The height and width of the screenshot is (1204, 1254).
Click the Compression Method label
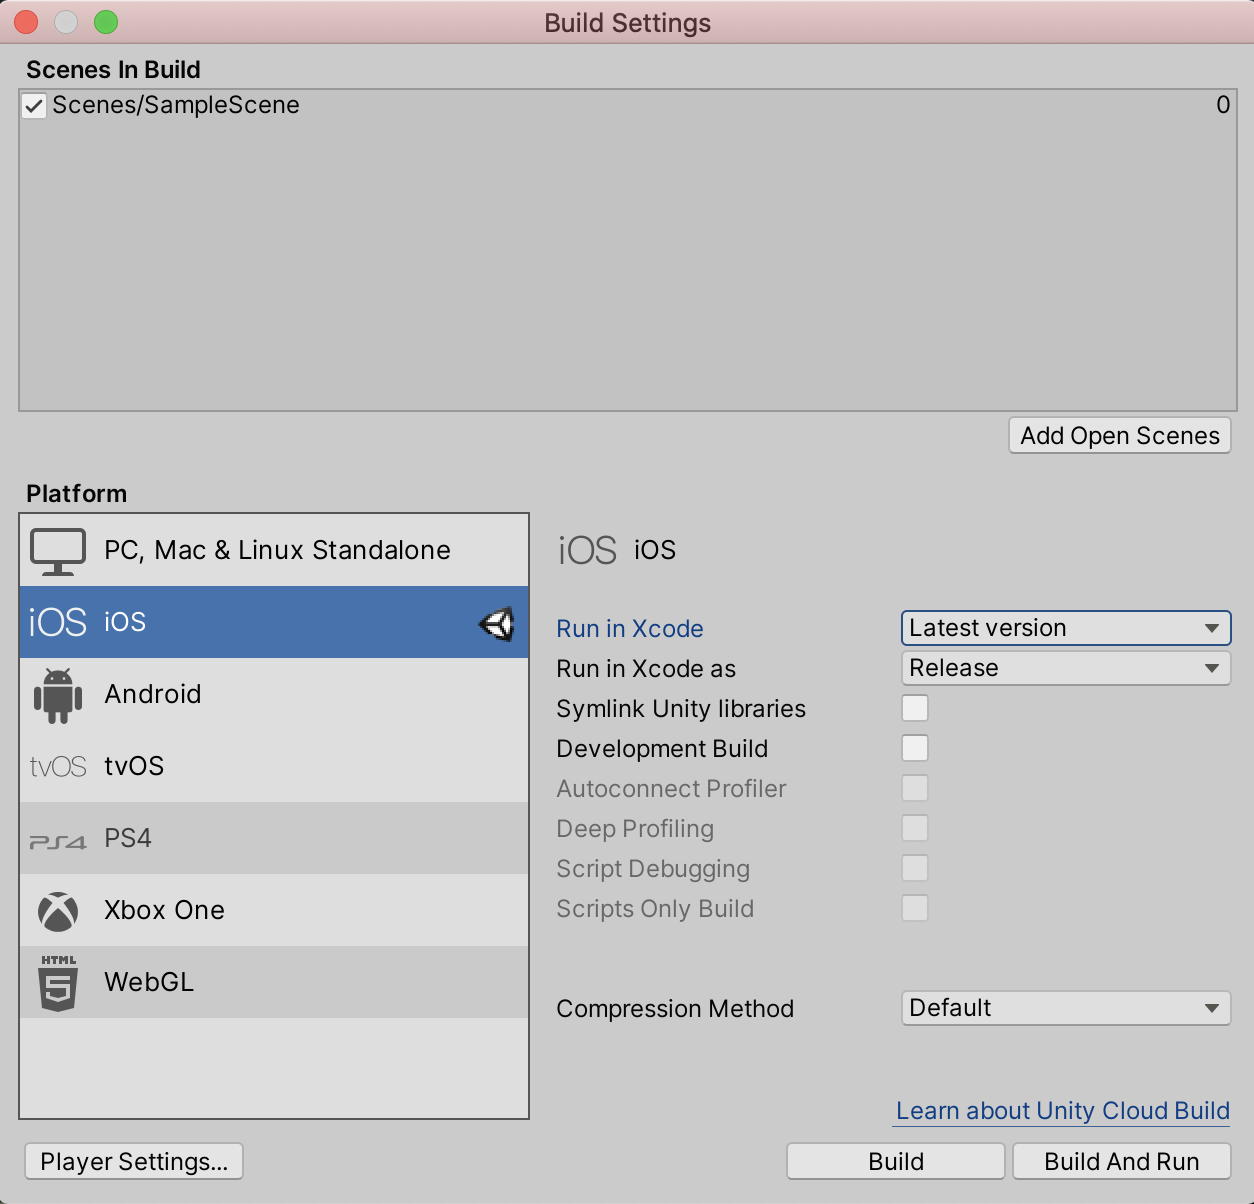click(675, 1009)
